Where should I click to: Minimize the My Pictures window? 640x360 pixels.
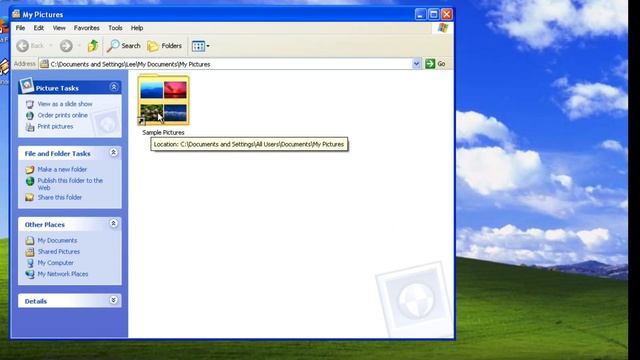click(420, 15)
